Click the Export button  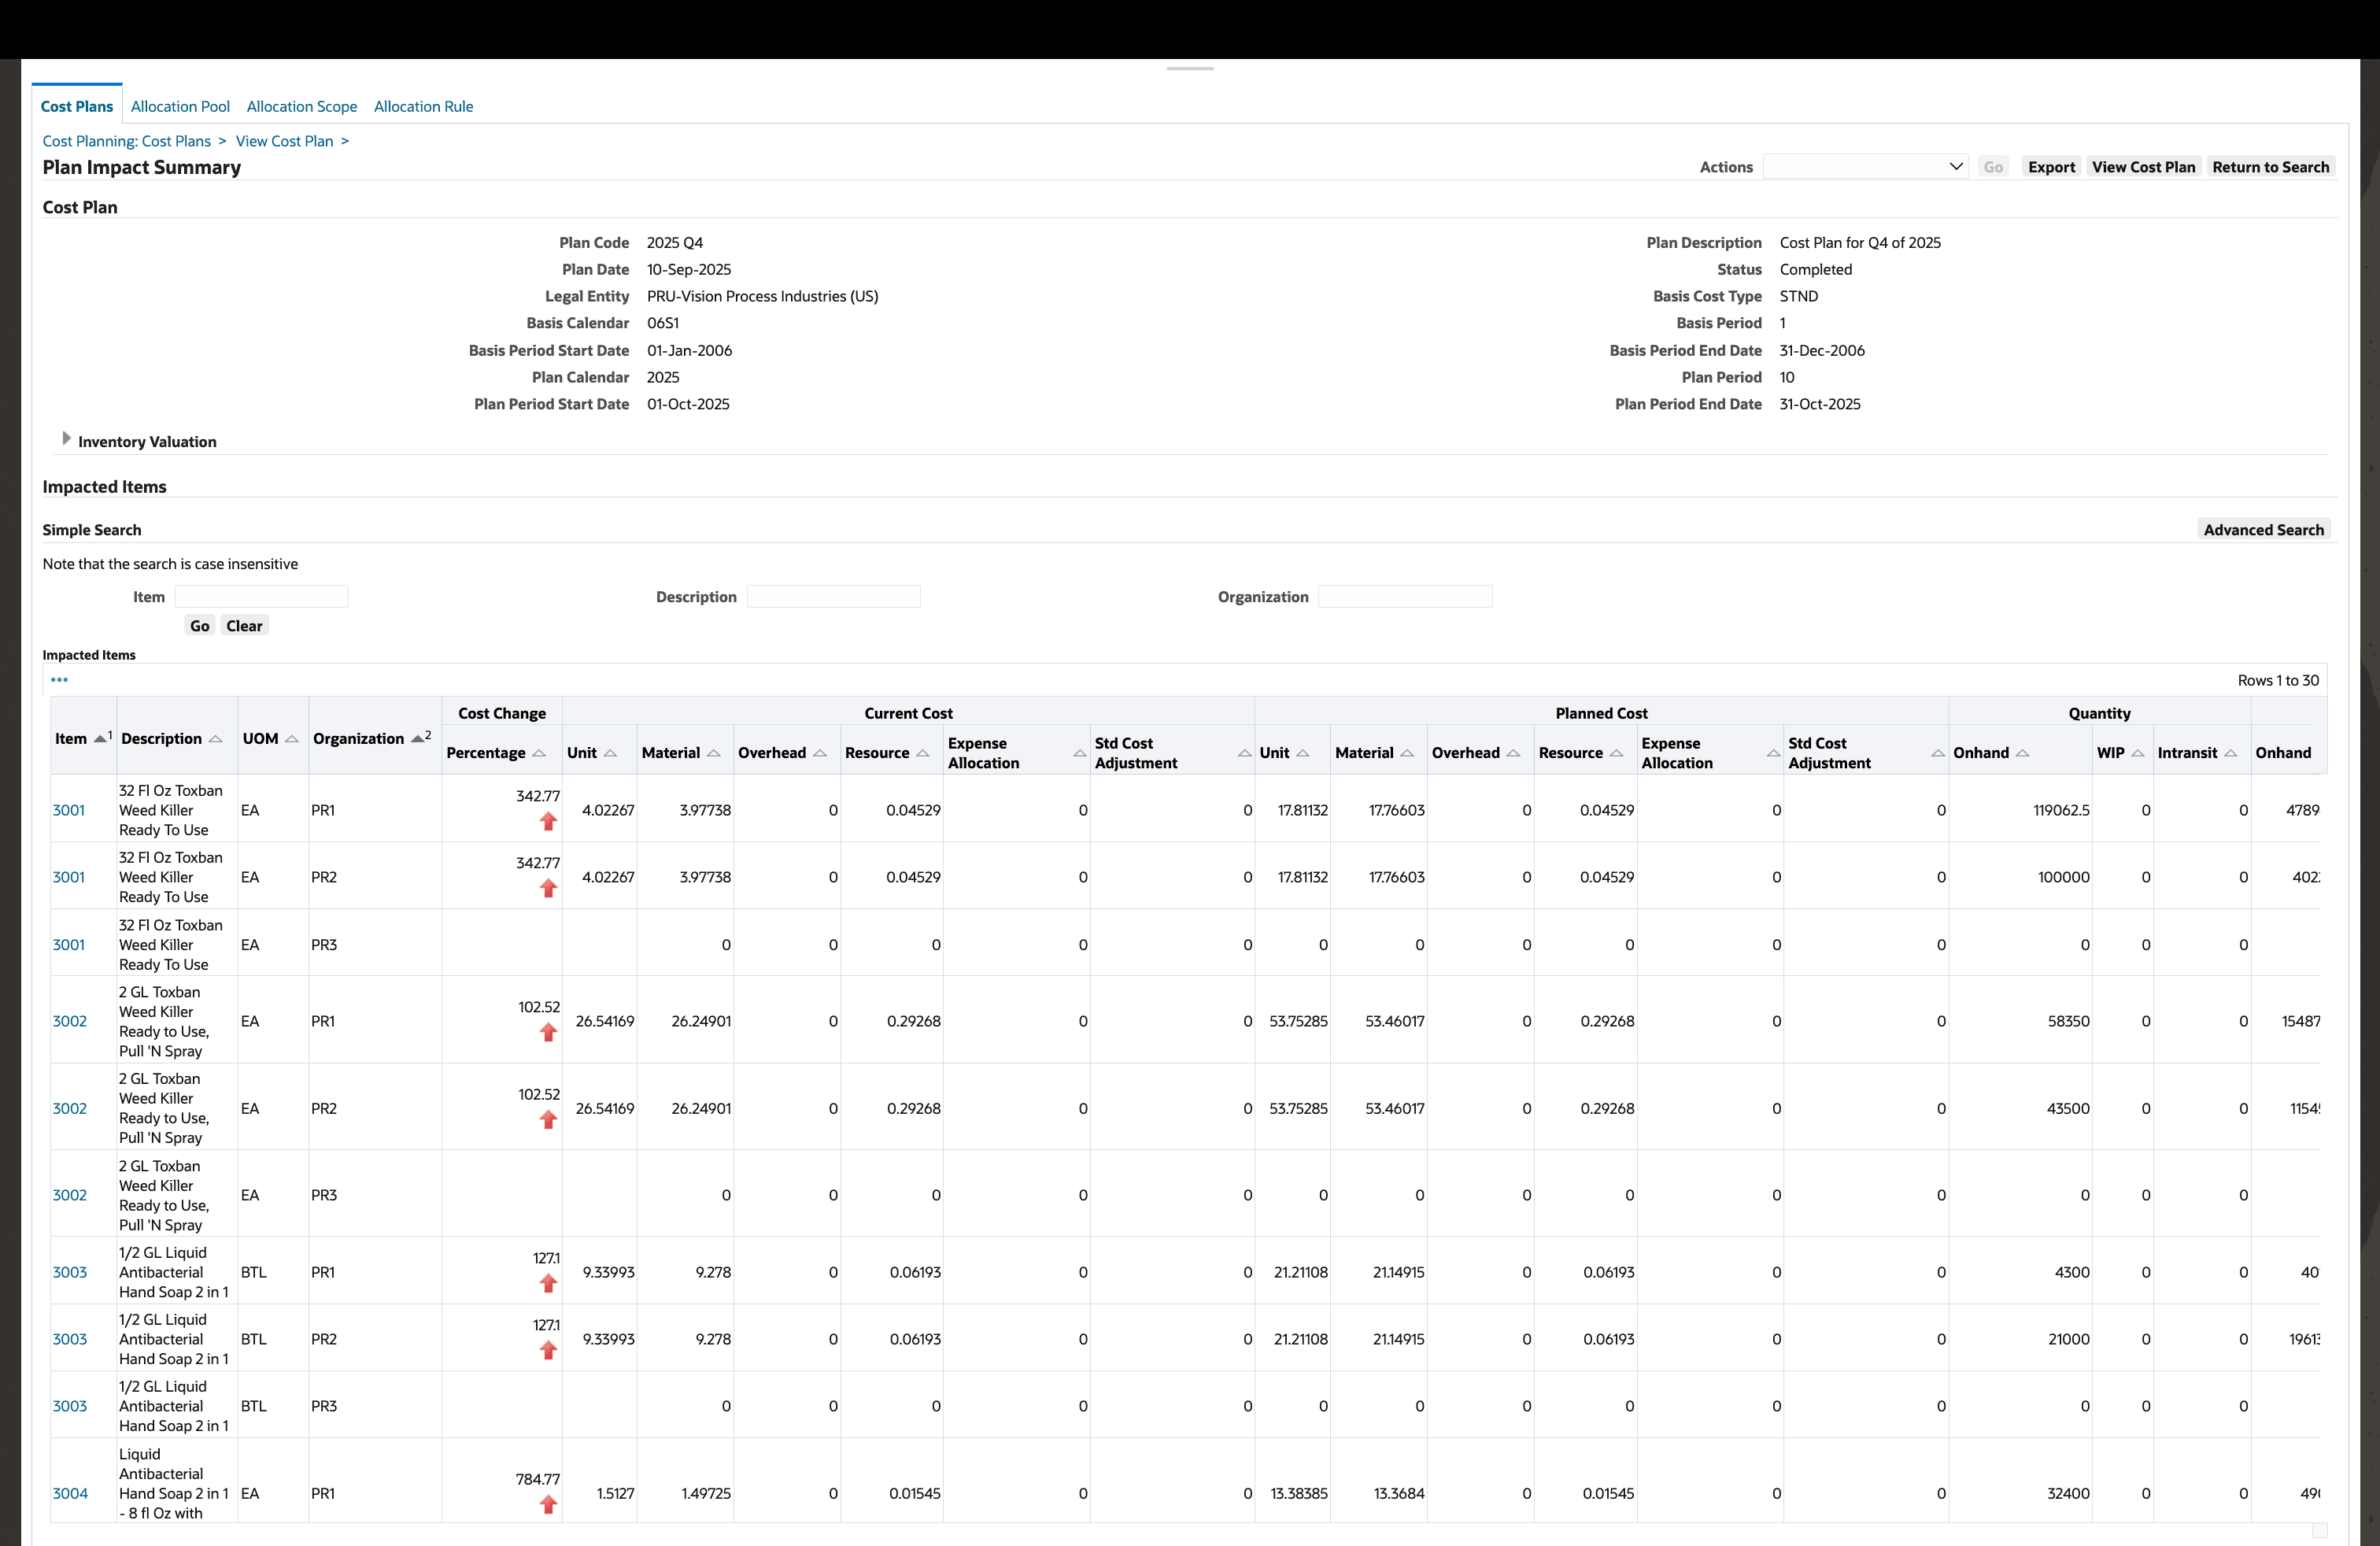tap(2051, 167)
